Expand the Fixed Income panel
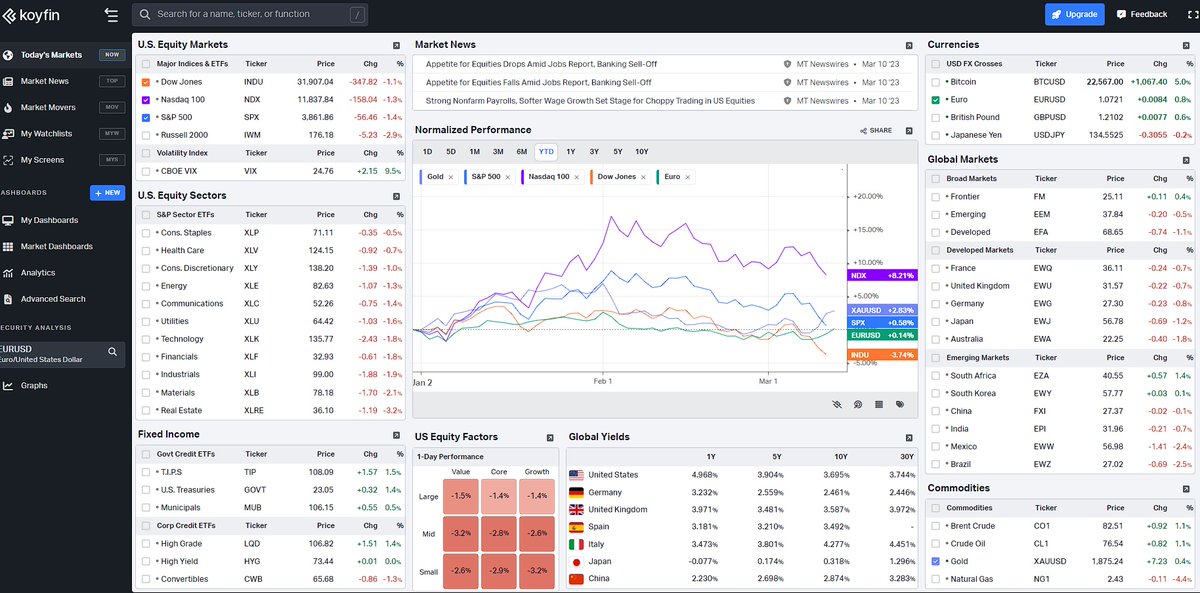The width and height of the screenshot is (1200, 593). (x=396, y=435)
